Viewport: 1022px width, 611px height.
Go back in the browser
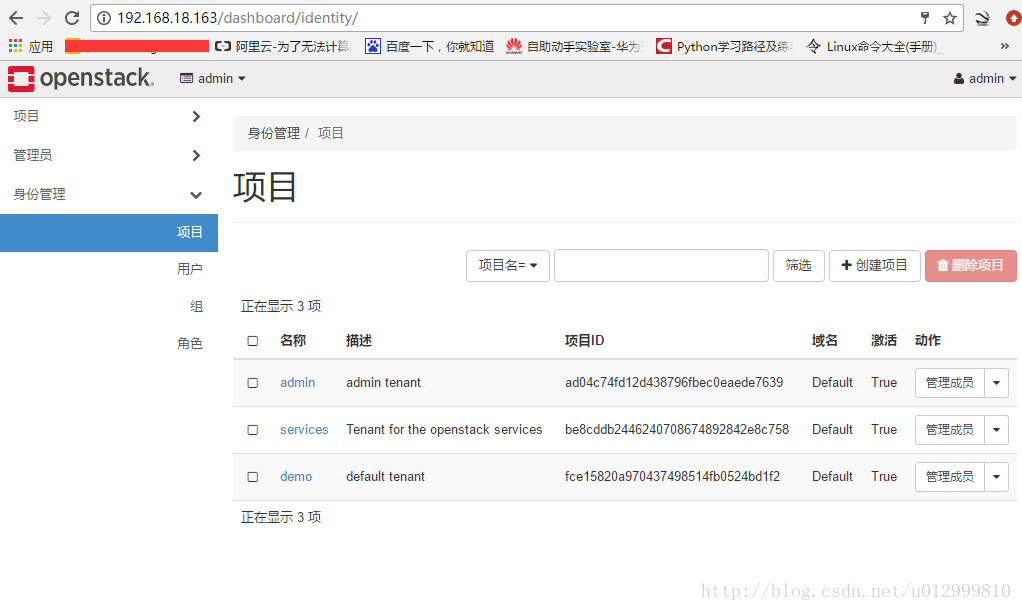(x=16, y=18)
